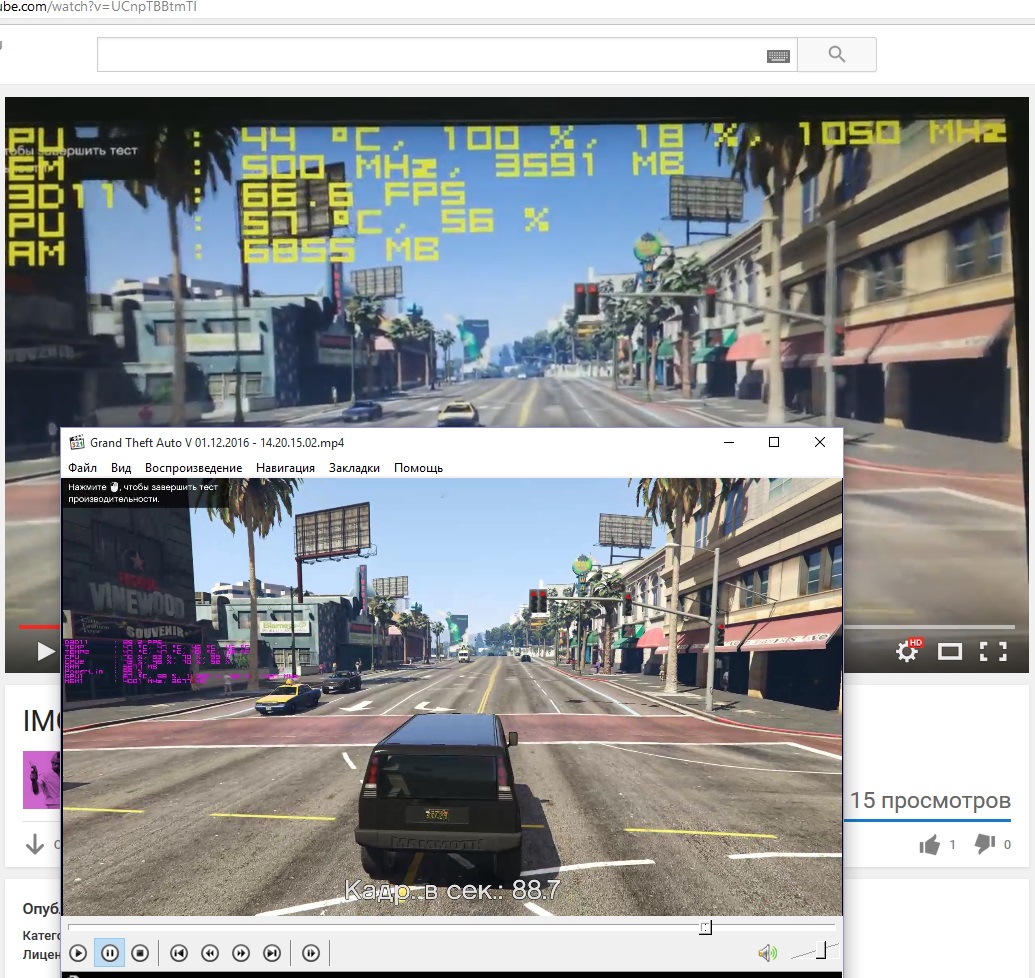Click the browser address bar URL

pyautogui.click(x=98, y=7)
